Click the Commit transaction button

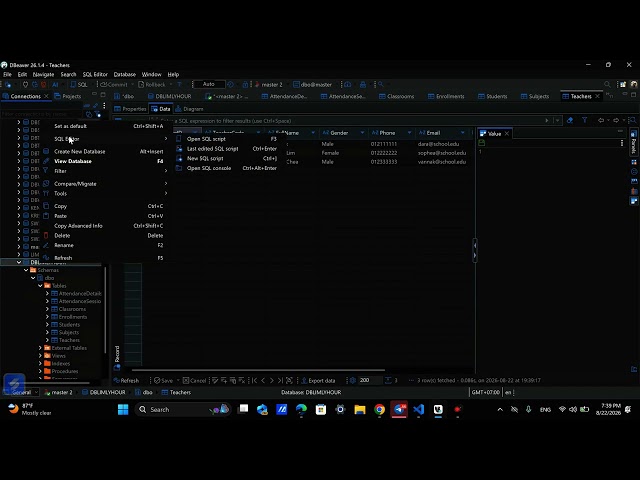(x=114, y=84)
